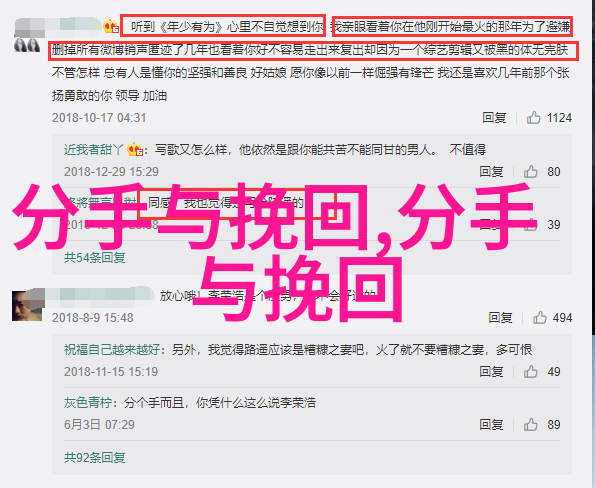Click the crown badge by the first commenter's name
The width and height of the screenshot is (595, 488).
tap(111, 27)
